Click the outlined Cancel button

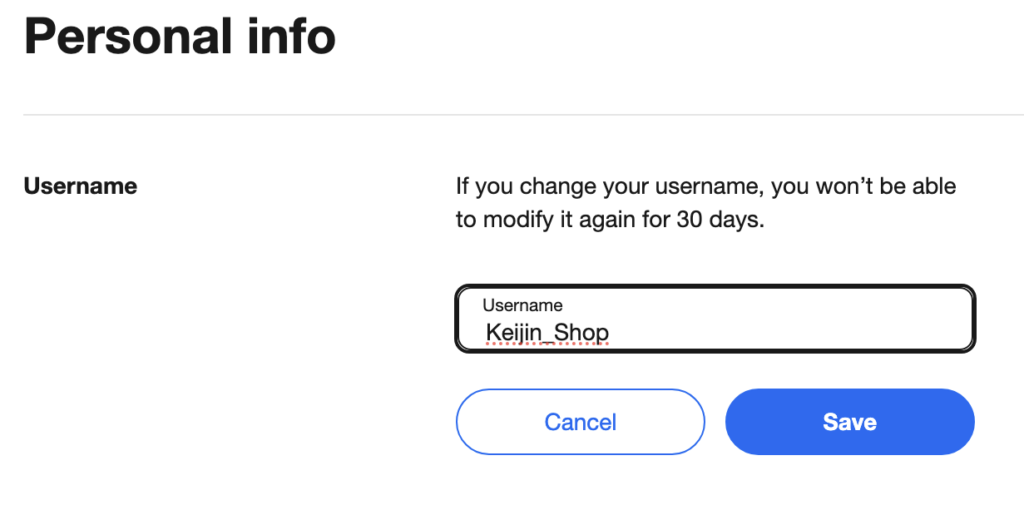580,422
